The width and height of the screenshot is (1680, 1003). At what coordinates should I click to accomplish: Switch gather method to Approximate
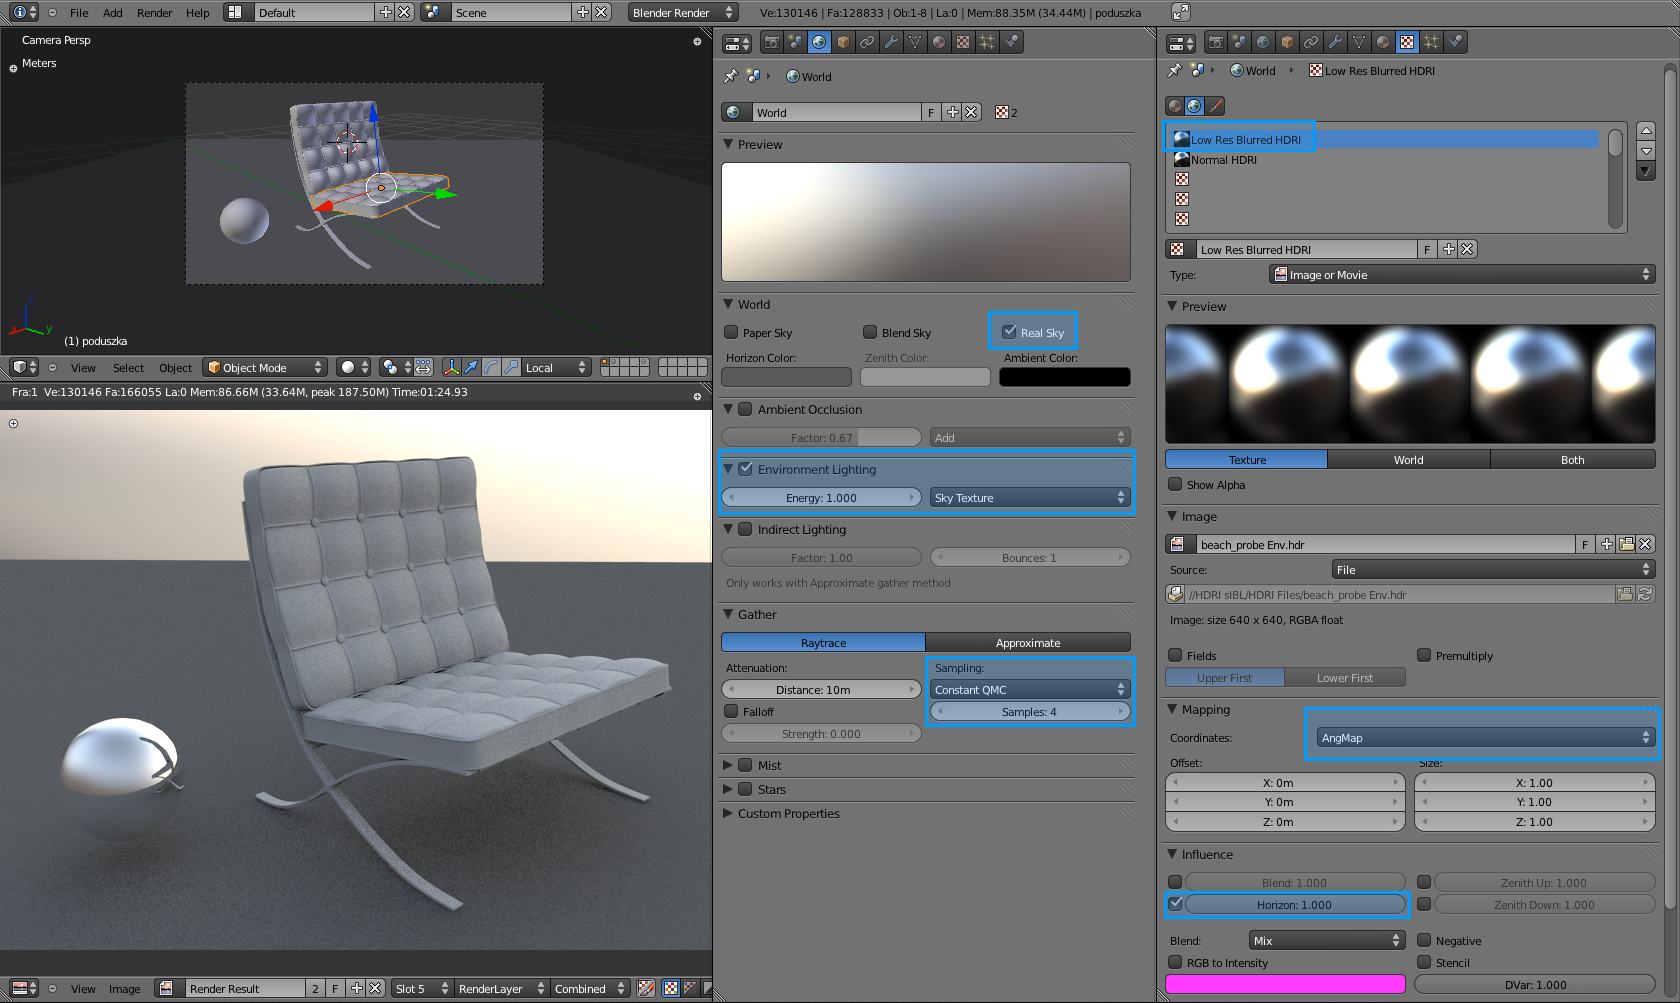point(1028,642)
